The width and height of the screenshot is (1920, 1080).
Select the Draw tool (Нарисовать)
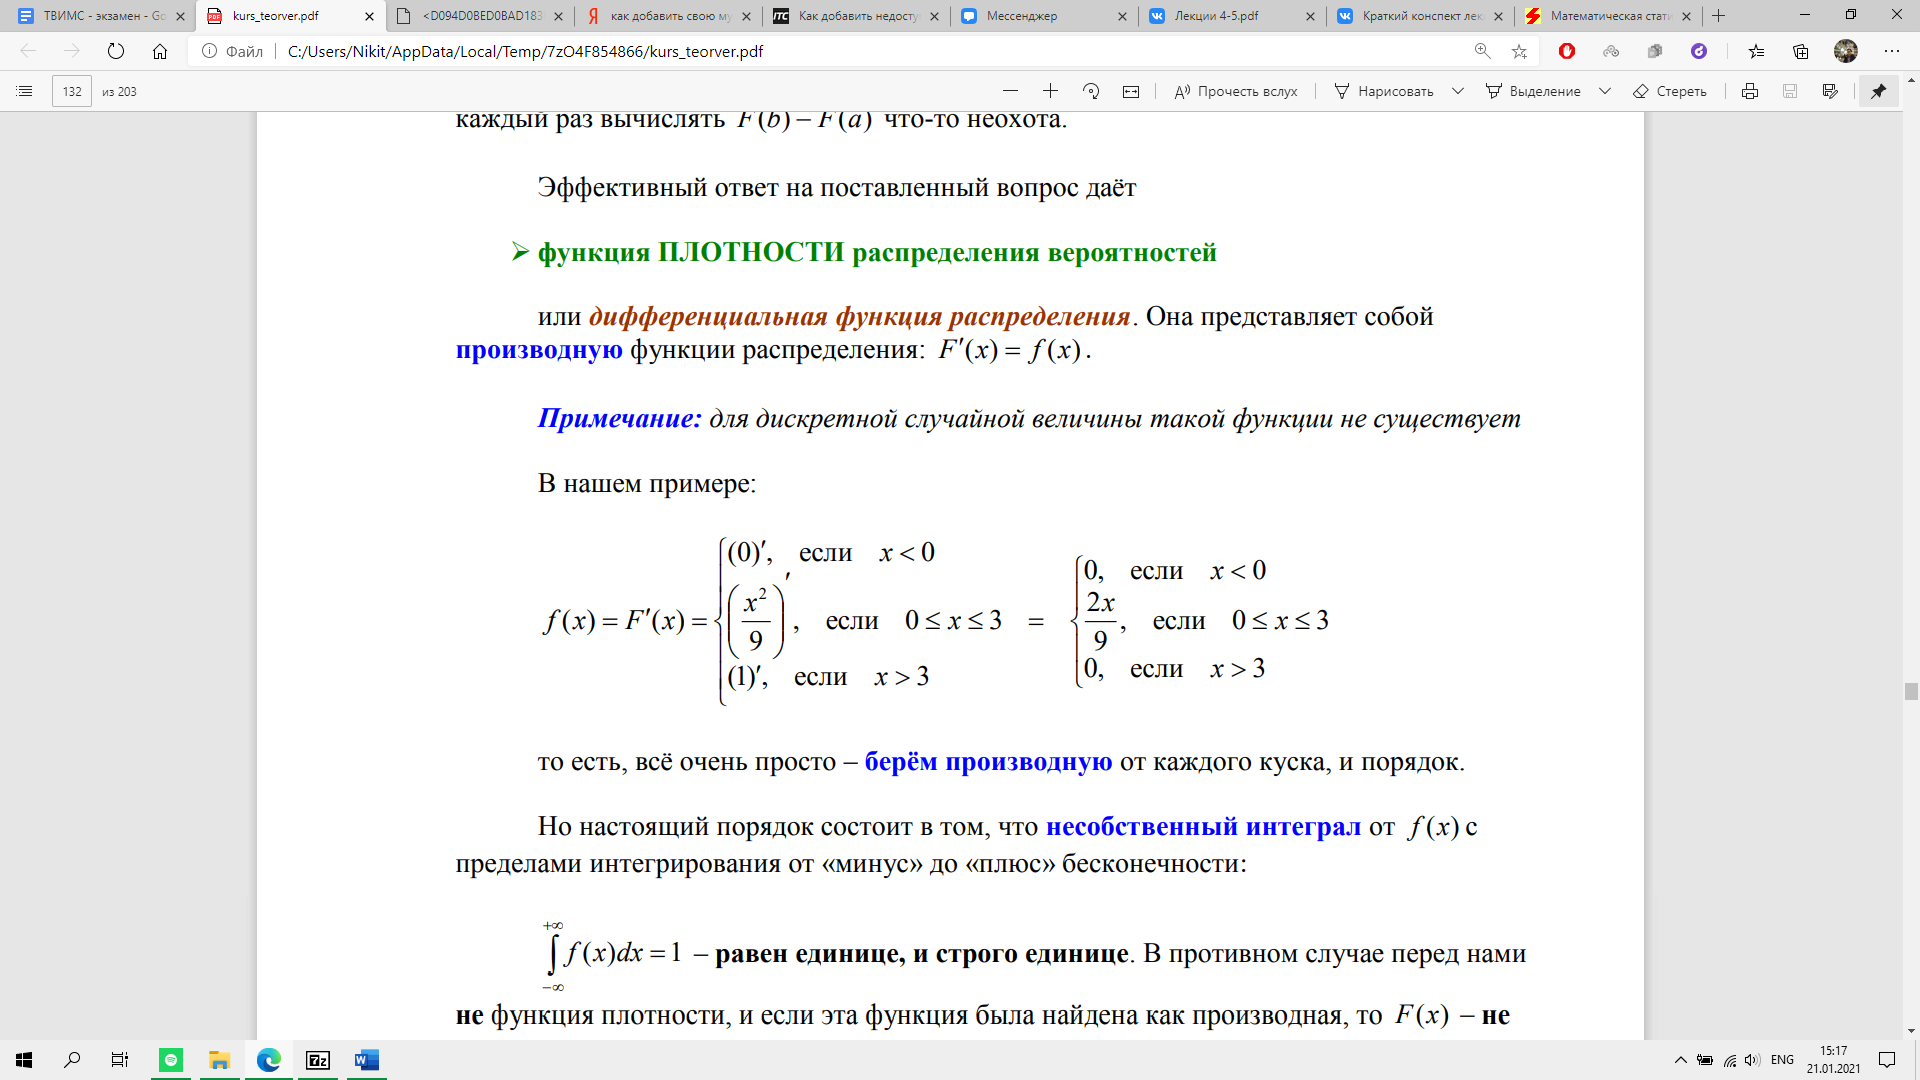click(1384, 91)
